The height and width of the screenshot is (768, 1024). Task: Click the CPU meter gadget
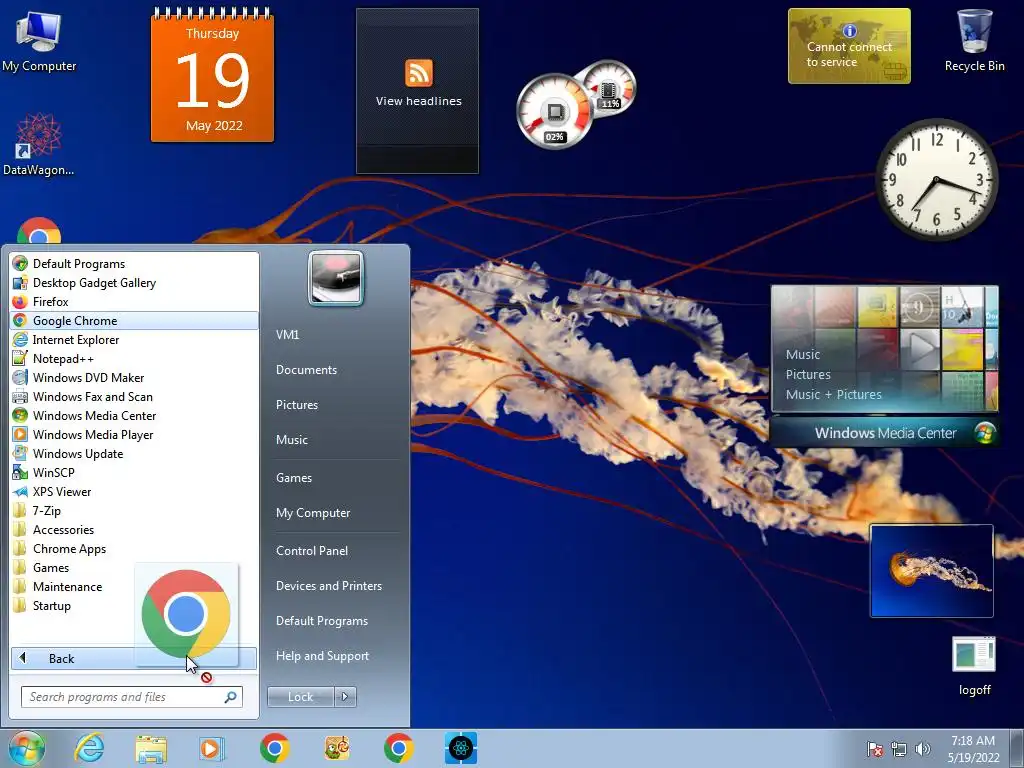(554, 111)
